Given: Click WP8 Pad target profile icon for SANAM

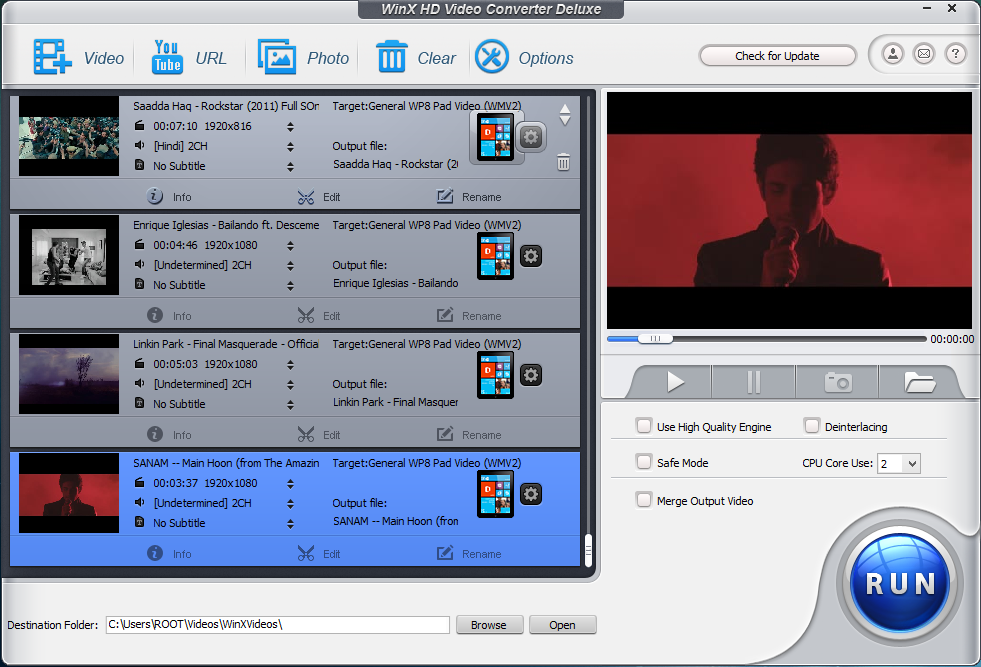Looking at the screenshot, I should 496,494.
